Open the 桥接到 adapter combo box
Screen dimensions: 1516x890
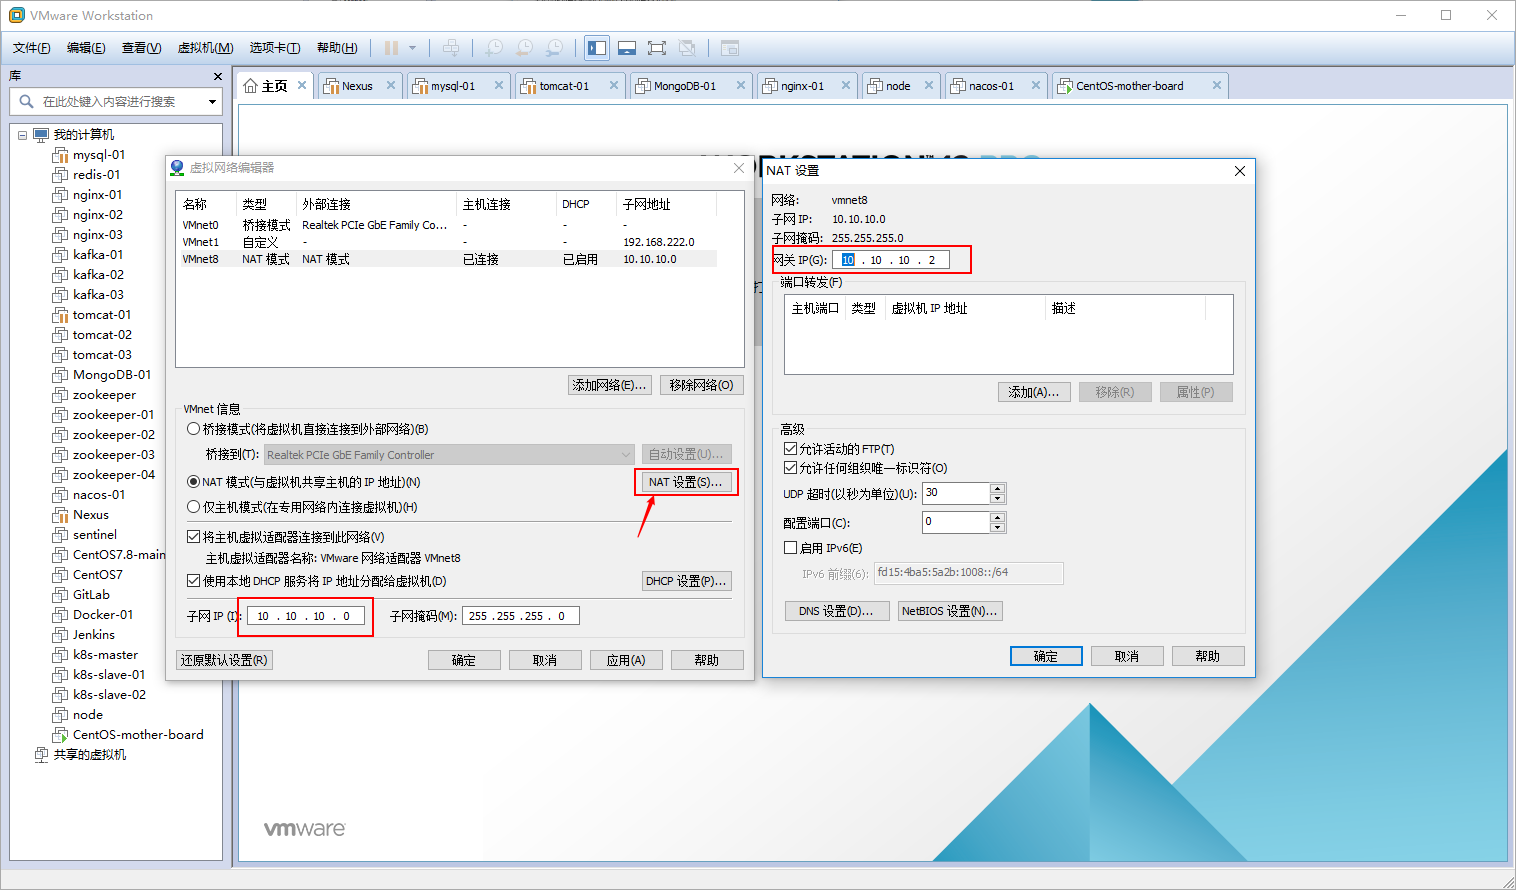(449, 455)
